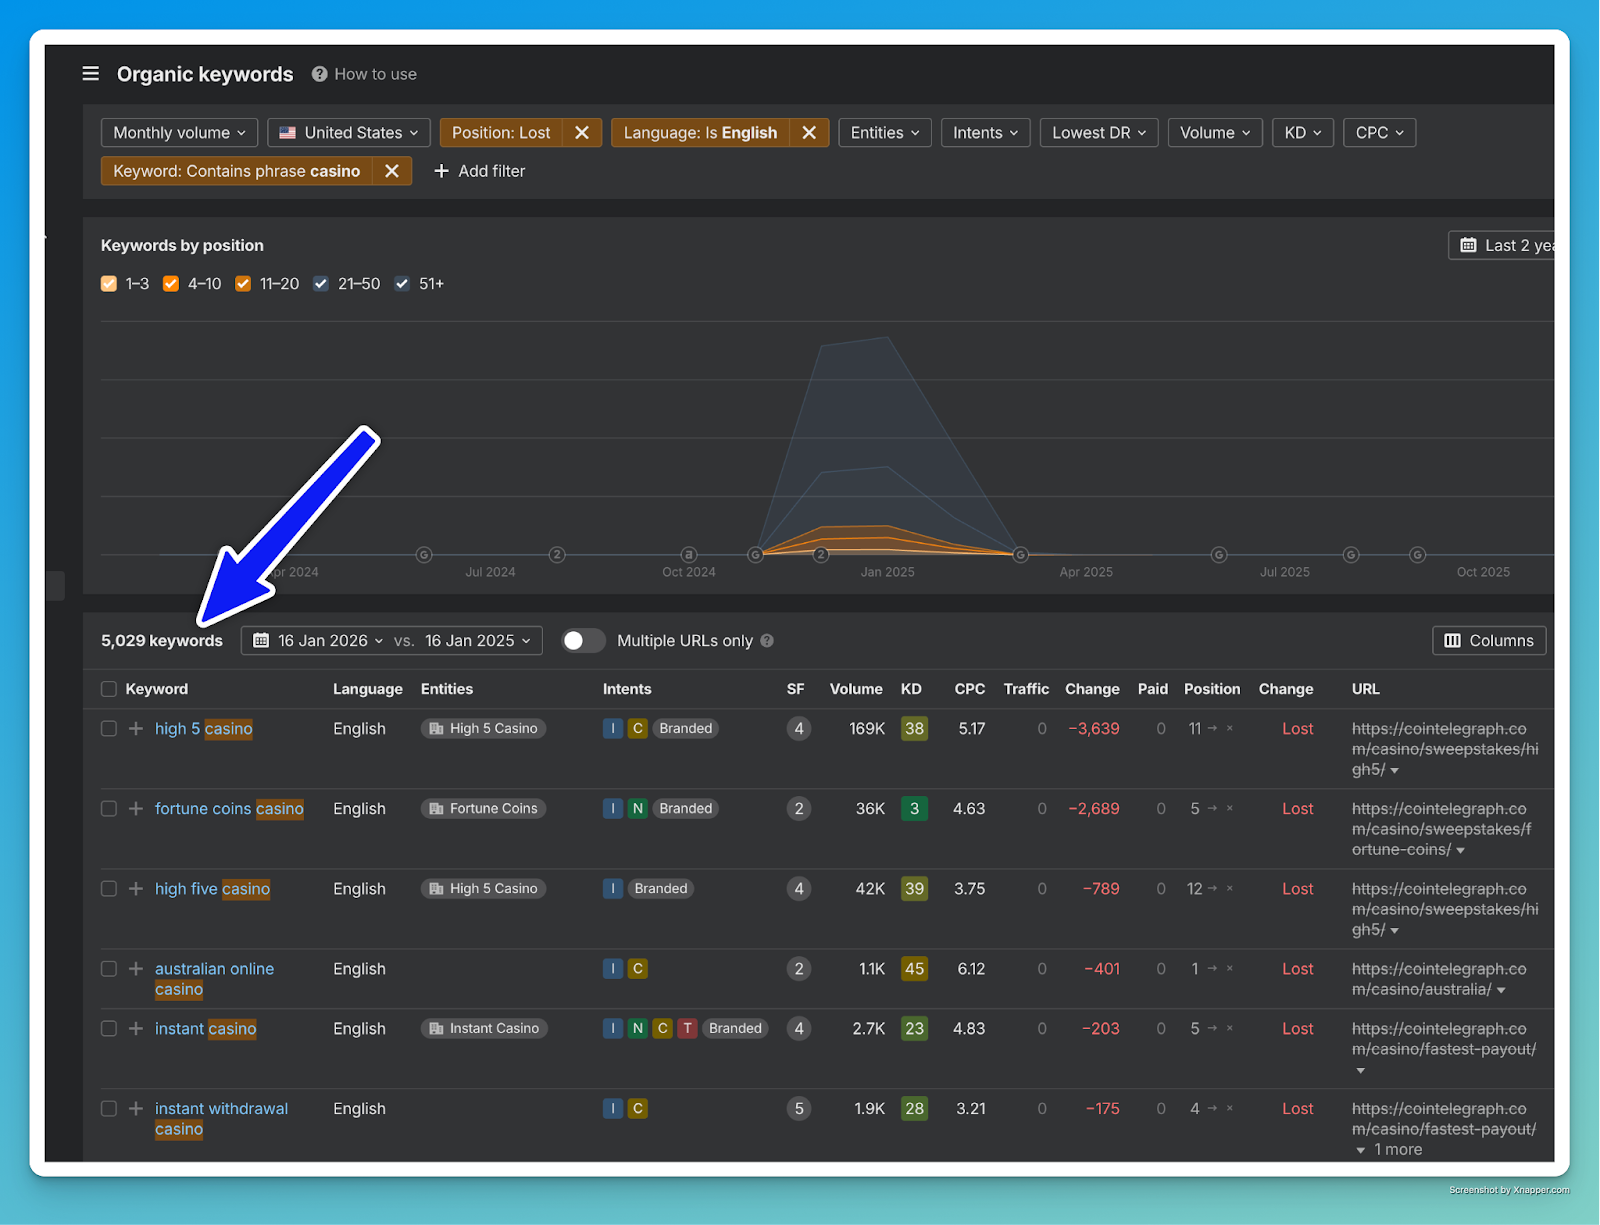Click the plus icon beside Add filter
Viewport: 1600px width, 1225px height.
point(441,171)
